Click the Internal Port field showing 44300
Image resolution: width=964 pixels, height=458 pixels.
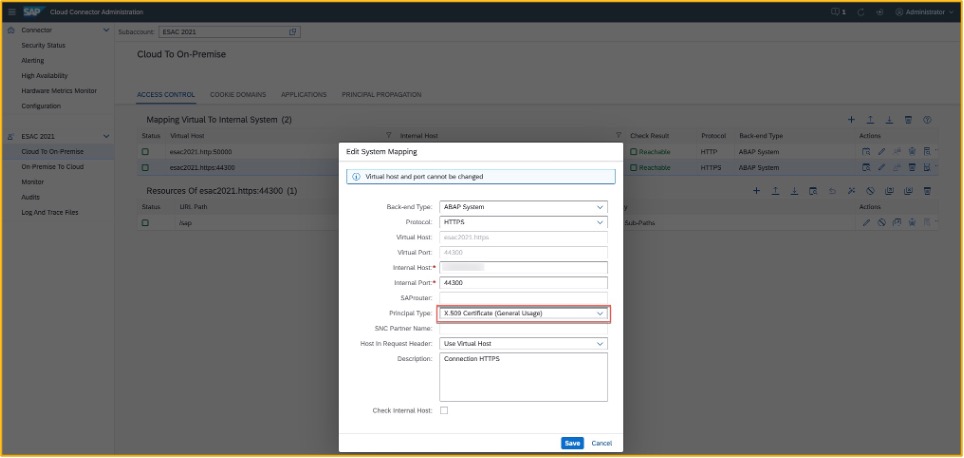(x=523, y=283)
